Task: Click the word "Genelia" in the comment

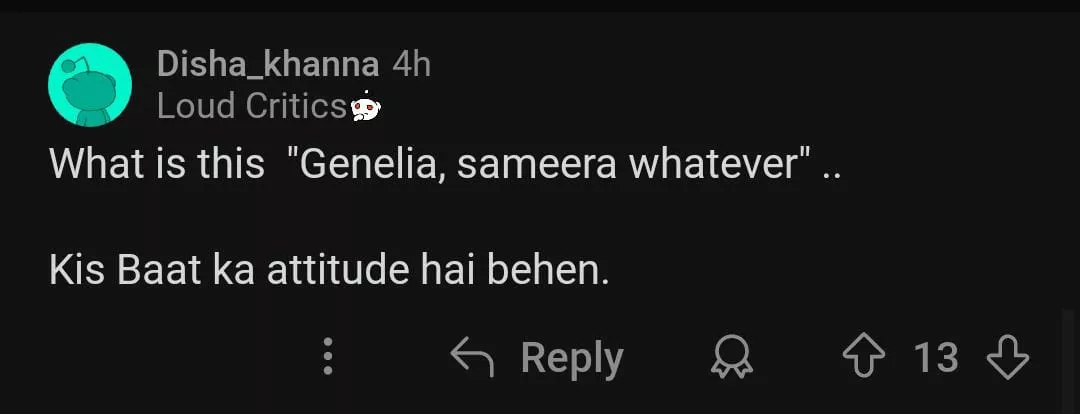Action: 372,163
